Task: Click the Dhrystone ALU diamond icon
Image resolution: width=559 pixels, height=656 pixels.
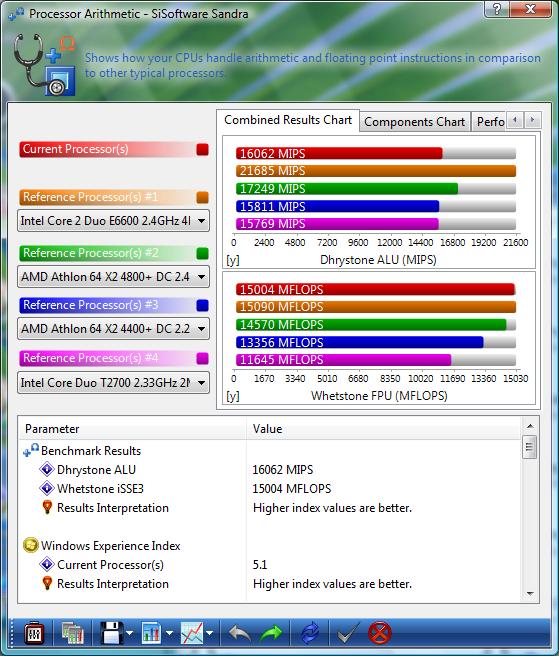Action: point(47,469)
